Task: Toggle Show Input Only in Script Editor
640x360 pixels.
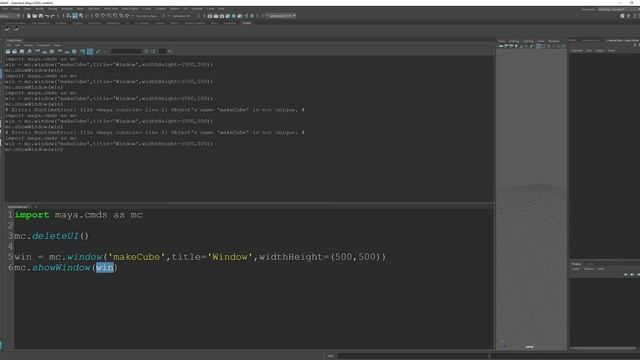Action: pyautogui.click(x=67, y=51)
